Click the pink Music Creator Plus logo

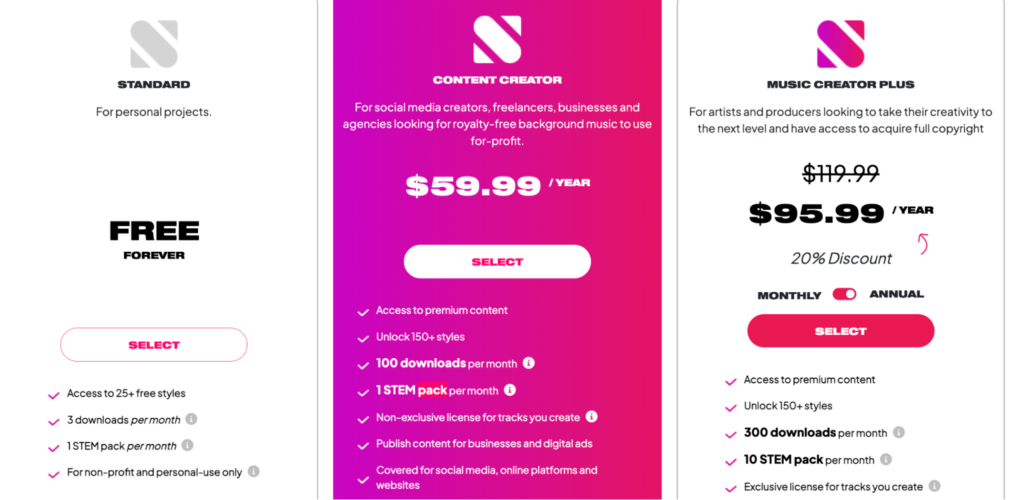coord(841,44)
